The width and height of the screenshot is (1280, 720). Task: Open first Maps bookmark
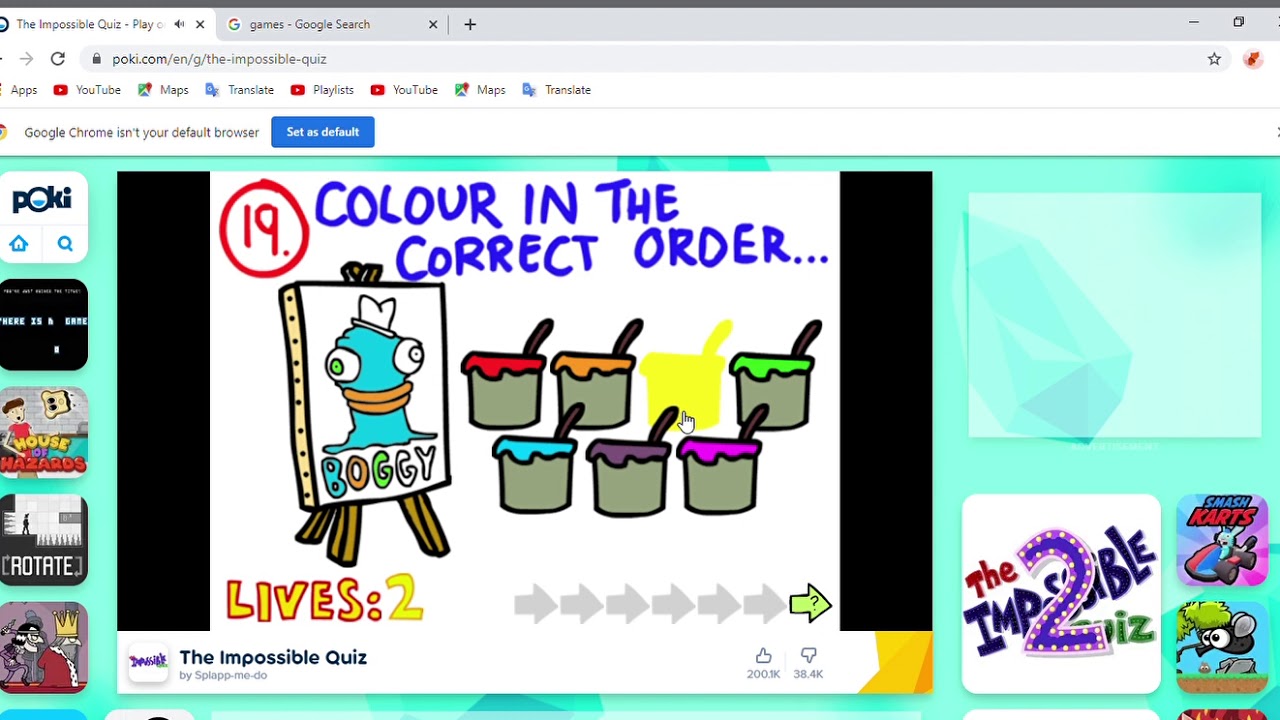click(163, 90)
